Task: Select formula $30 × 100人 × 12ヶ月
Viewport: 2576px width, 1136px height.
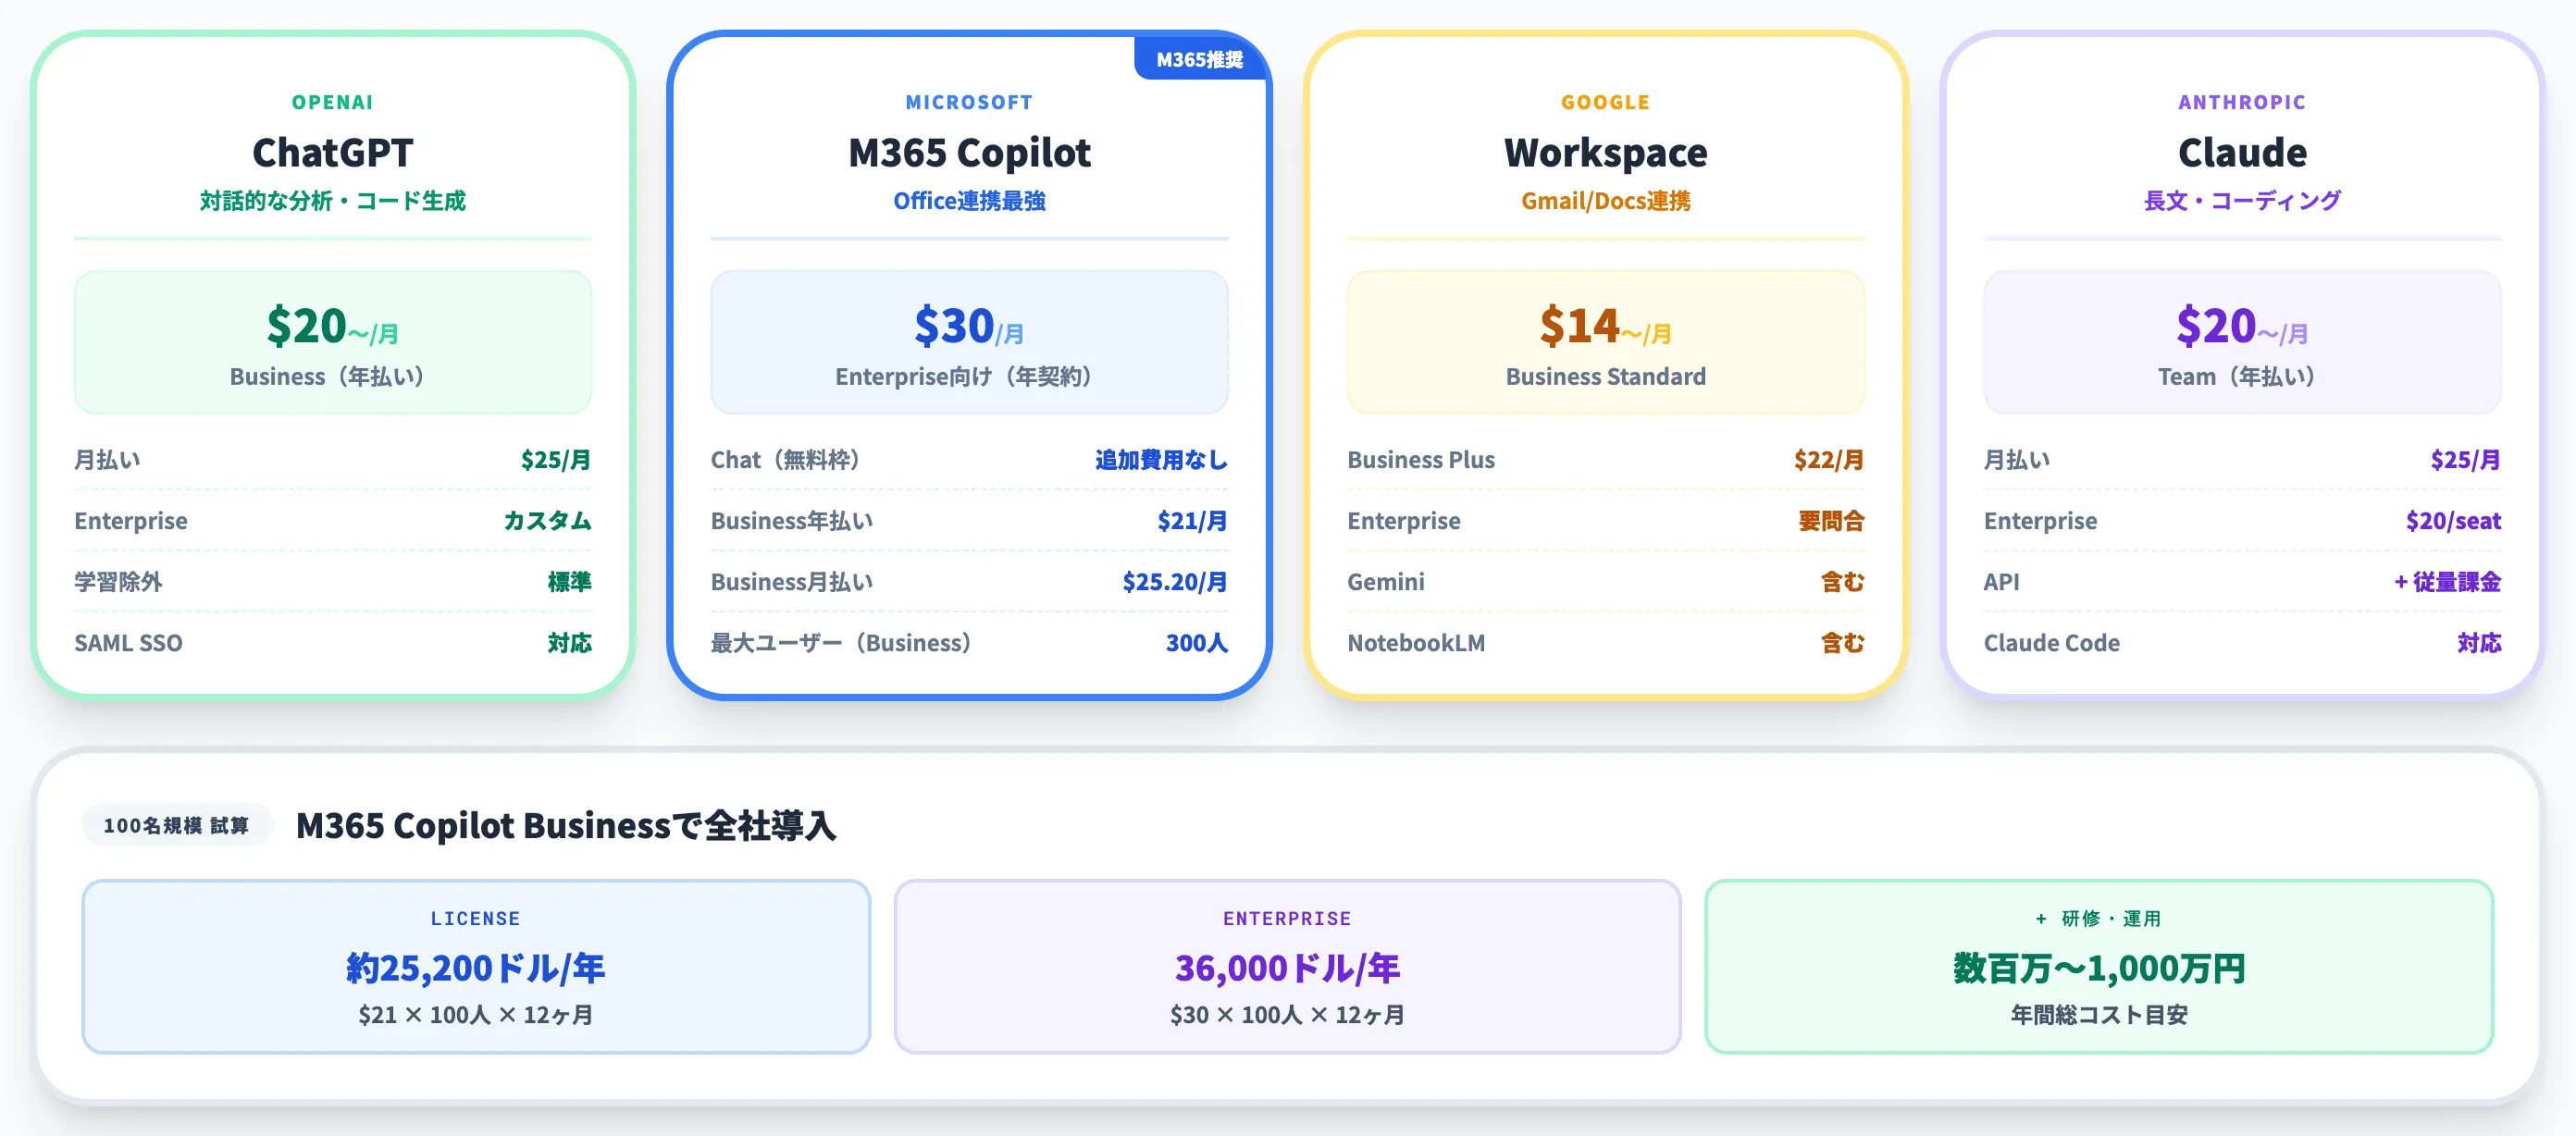Action: (x=1287, y=1015)
